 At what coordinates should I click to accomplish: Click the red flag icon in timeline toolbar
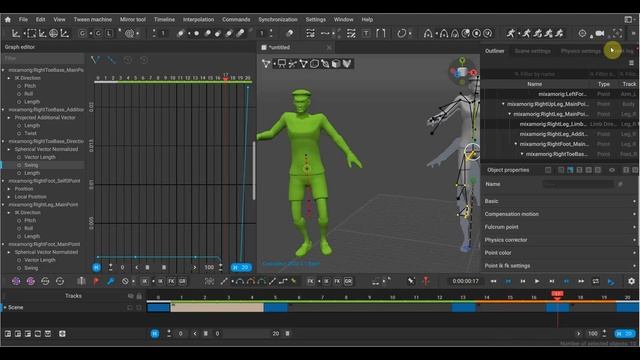point(96,281)
